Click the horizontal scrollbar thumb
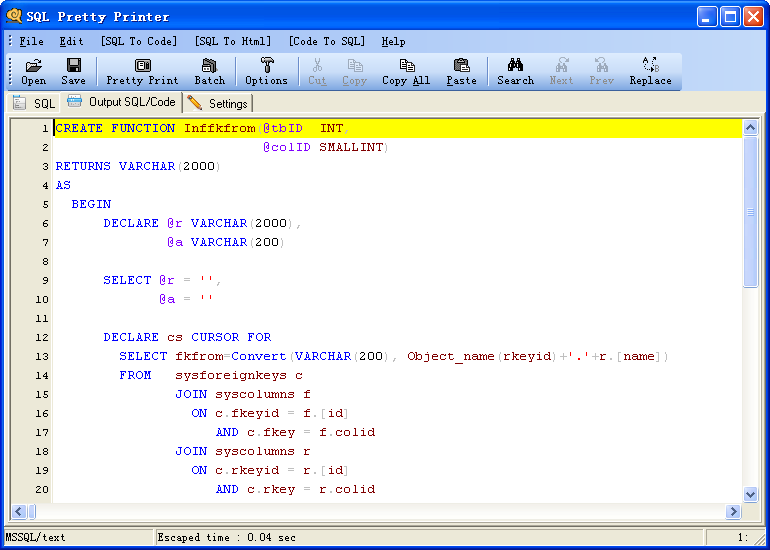The image size is (770, 550). pos(32,511)
